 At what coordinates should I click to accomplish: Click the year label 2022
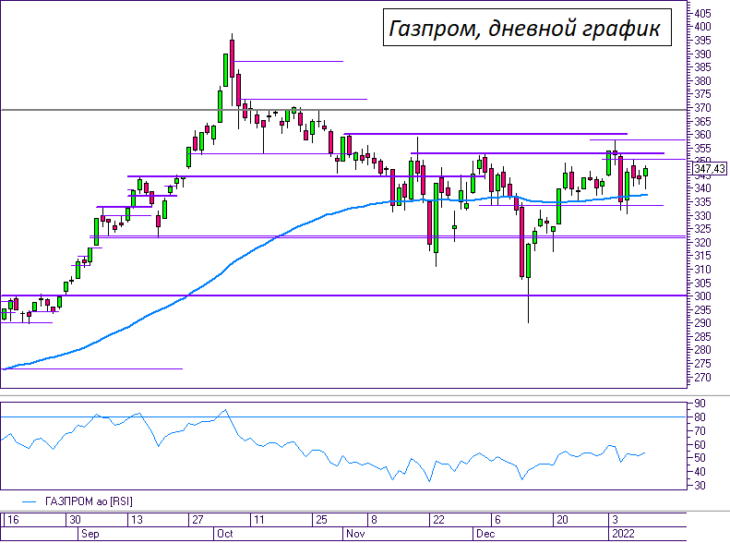(623, 534)
